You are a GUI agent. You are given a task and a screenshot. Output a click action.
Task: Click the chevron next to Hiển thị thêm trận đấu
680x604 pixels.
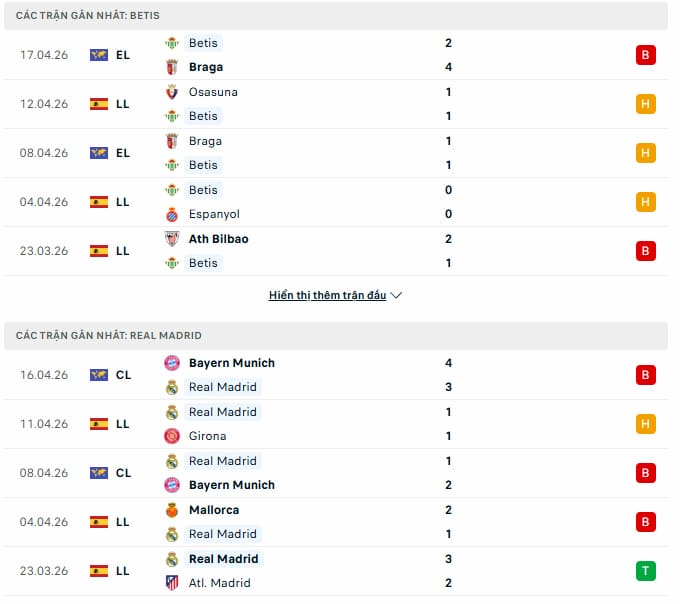[397, 296]
